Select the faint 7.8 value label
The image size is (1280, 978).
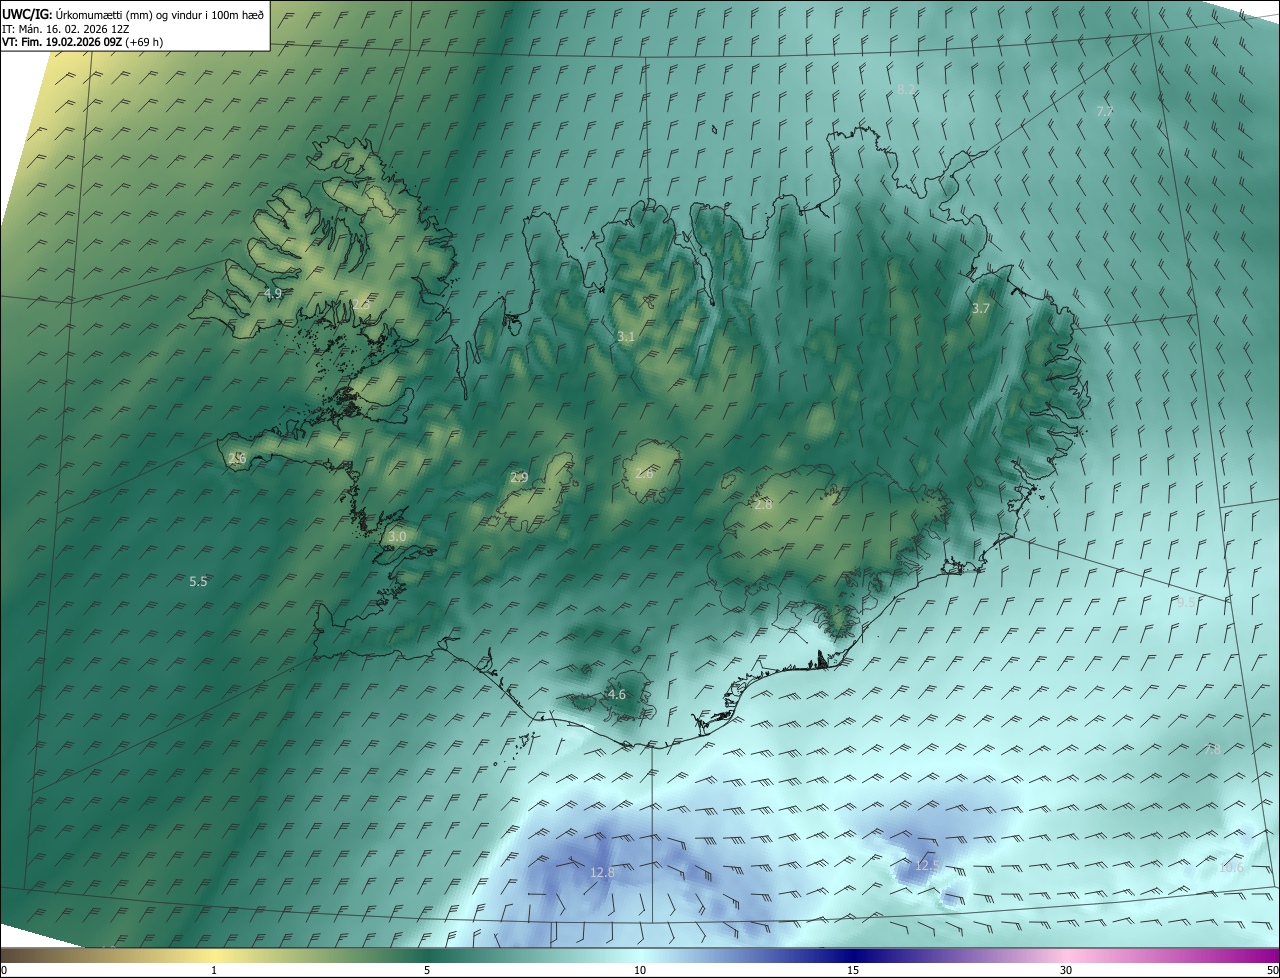coord(1214,749)
